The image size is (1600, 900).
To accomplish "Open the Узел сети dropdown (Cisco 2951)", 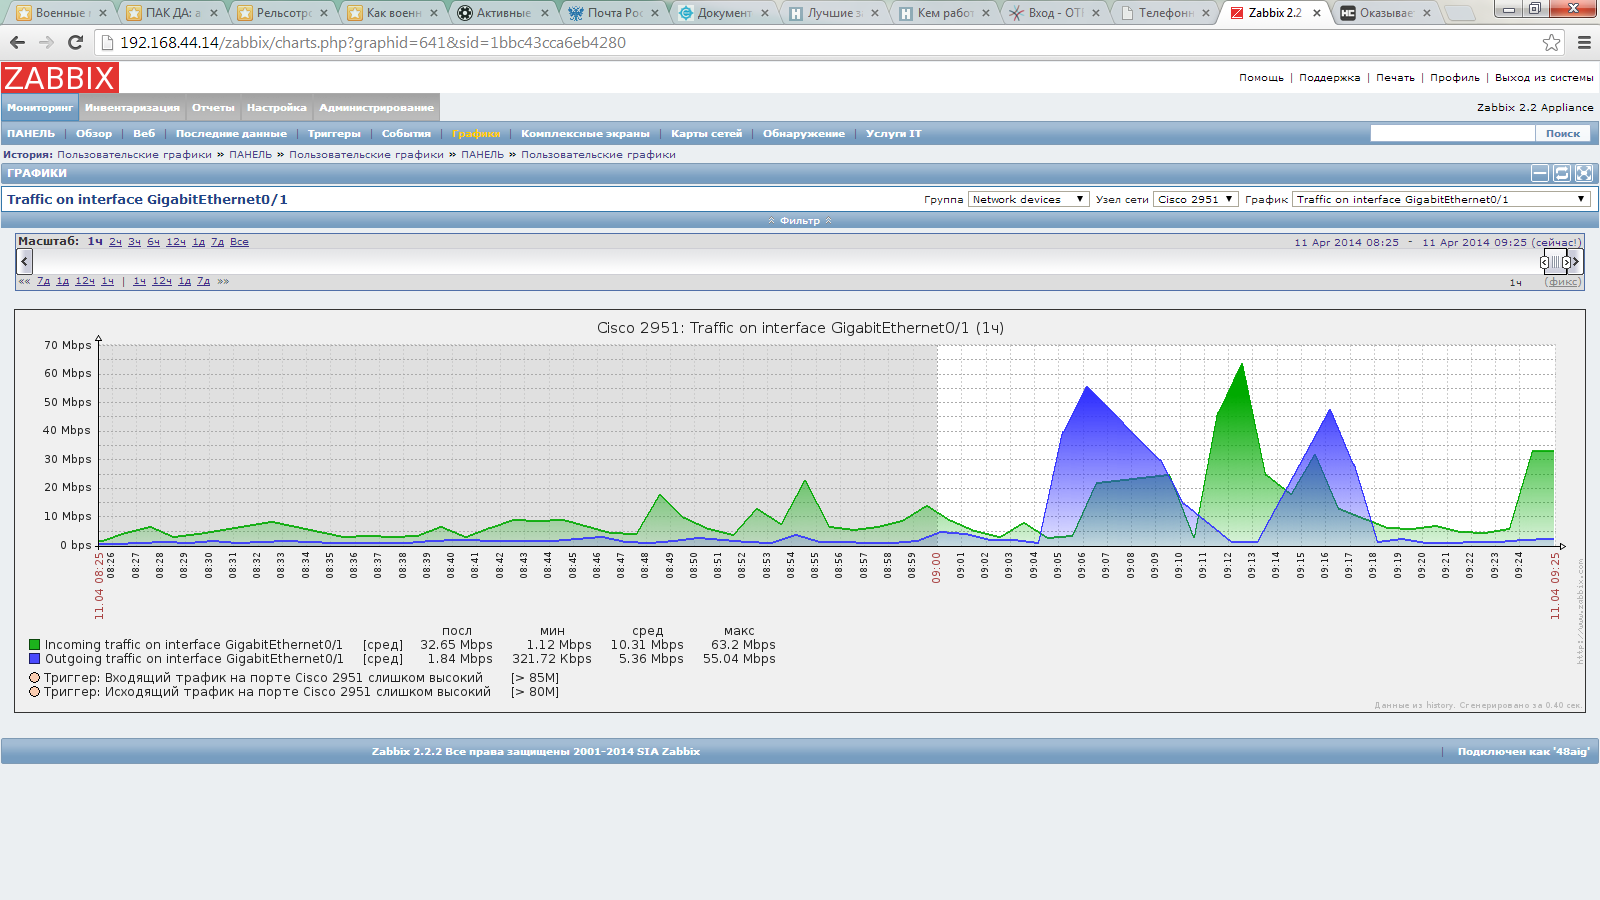I will click(x=1196, y=199).
